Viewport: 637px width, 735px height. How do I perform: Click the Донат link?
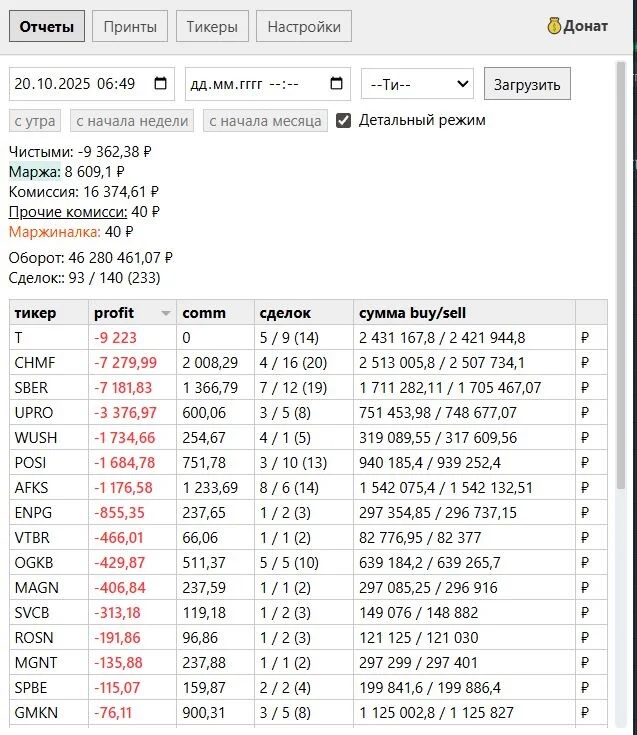(585, 26)
